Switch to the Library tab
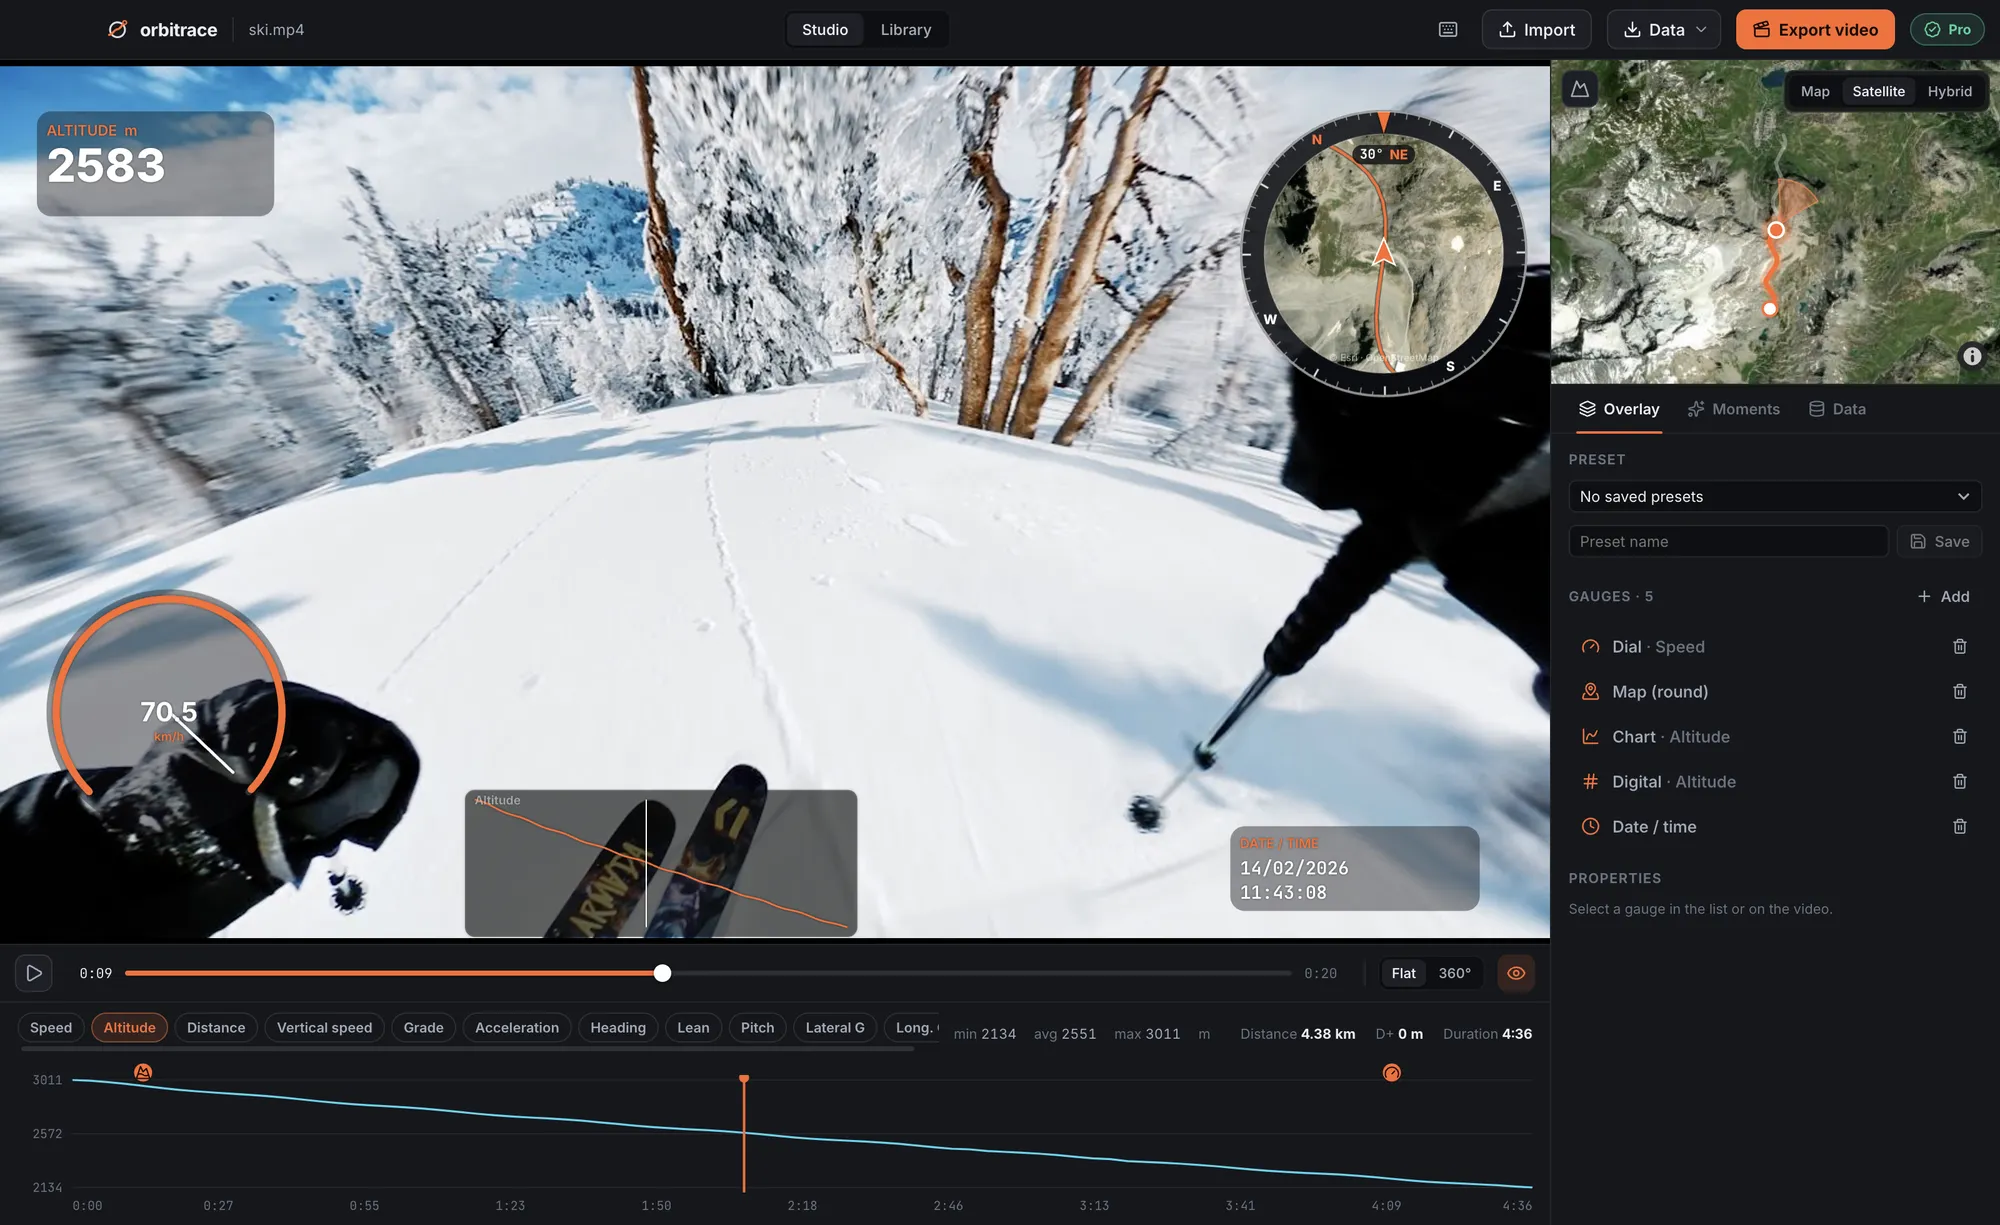 tap(906, 29)
